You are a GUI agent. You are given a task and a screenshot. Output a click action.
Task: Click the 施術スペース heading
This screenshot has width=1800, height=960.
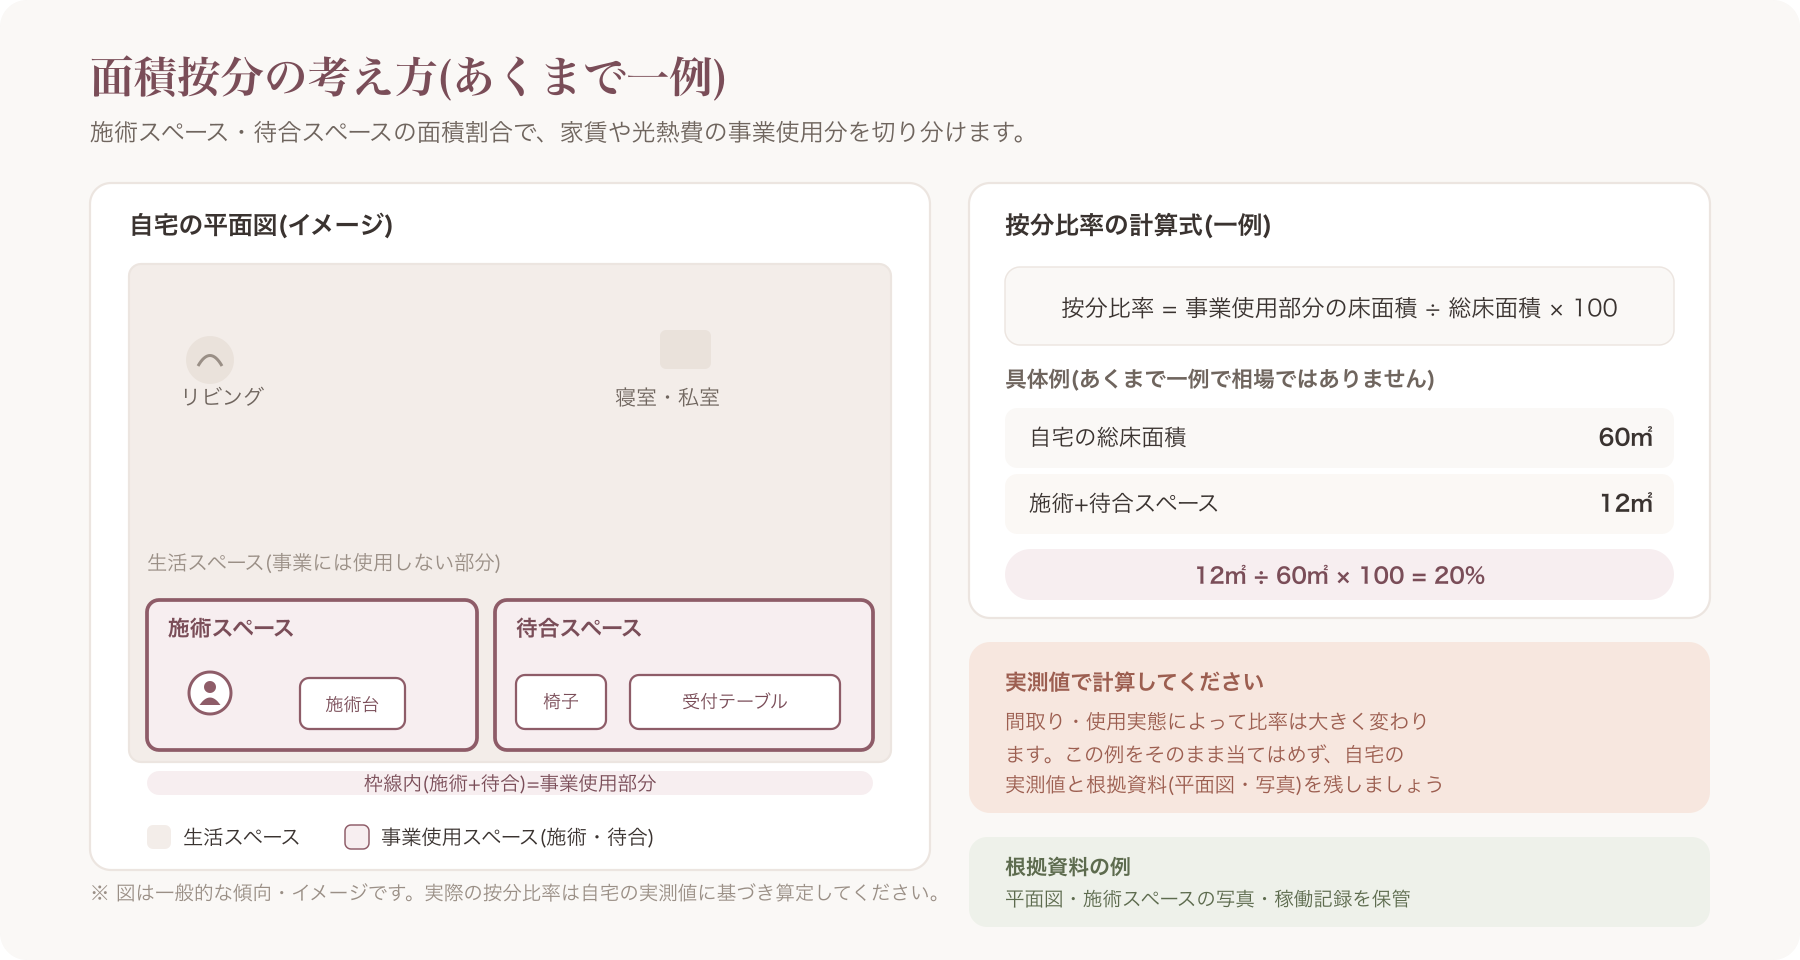[x=231, y=628]
